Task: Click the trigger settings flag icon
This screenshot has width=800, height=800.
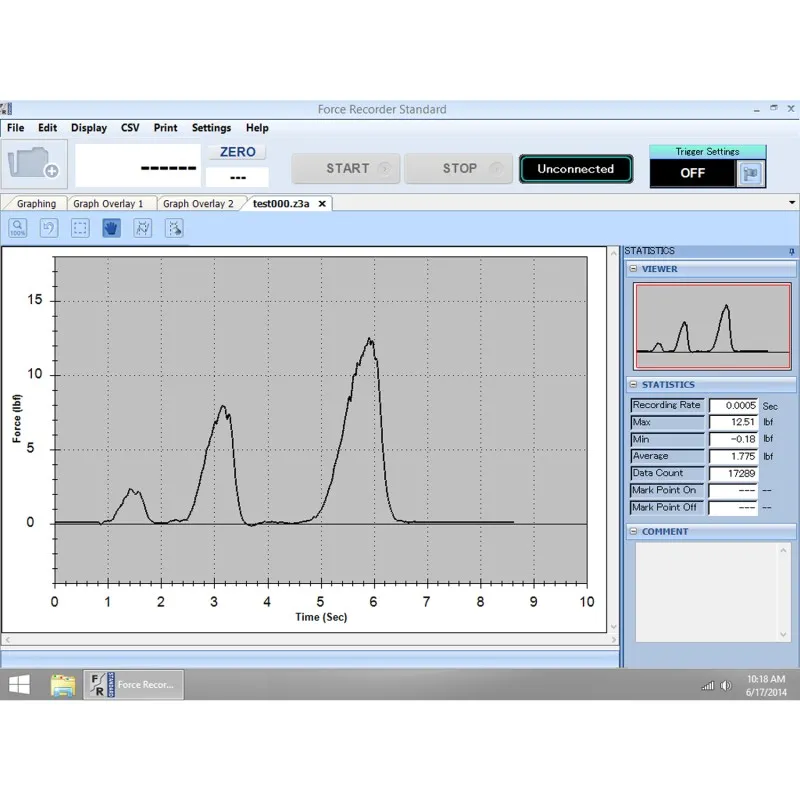Action: pyautogui.click(x=749, y=173)
